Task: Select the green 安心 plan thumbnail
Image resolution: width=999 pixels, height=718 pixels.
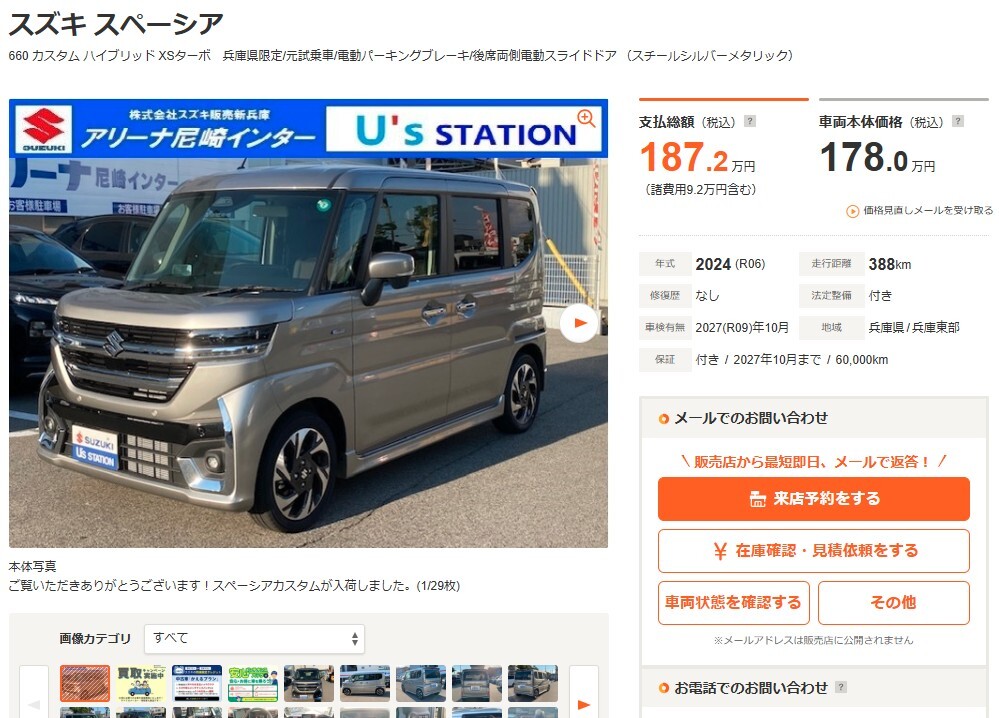Action: pyautogui.click(x=253, y=684)
